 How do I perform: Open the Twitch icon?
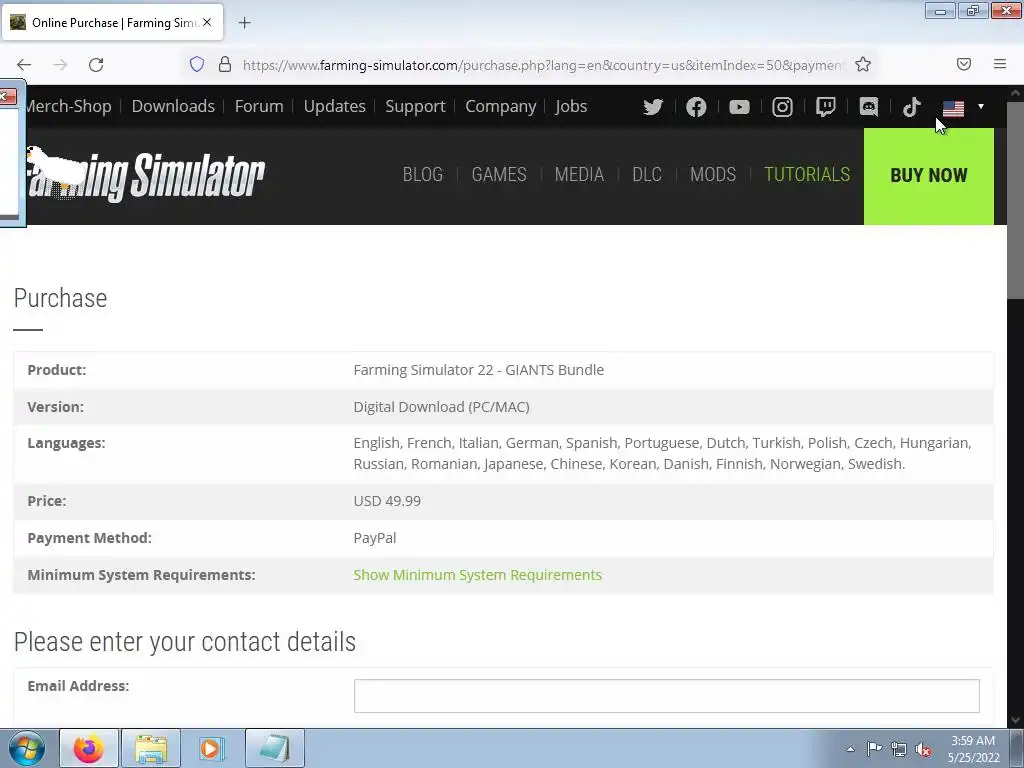point(825,106)
